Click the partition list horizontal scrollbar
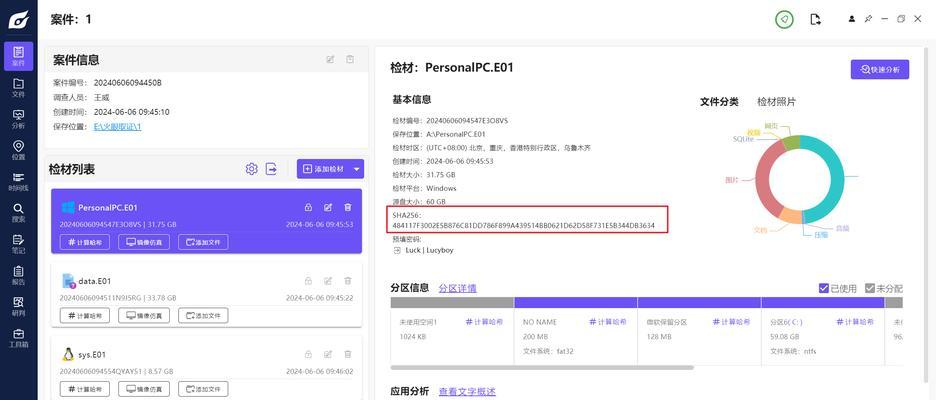Image resolution: width=936 pixels, height=400 pixels. (542, 368)
